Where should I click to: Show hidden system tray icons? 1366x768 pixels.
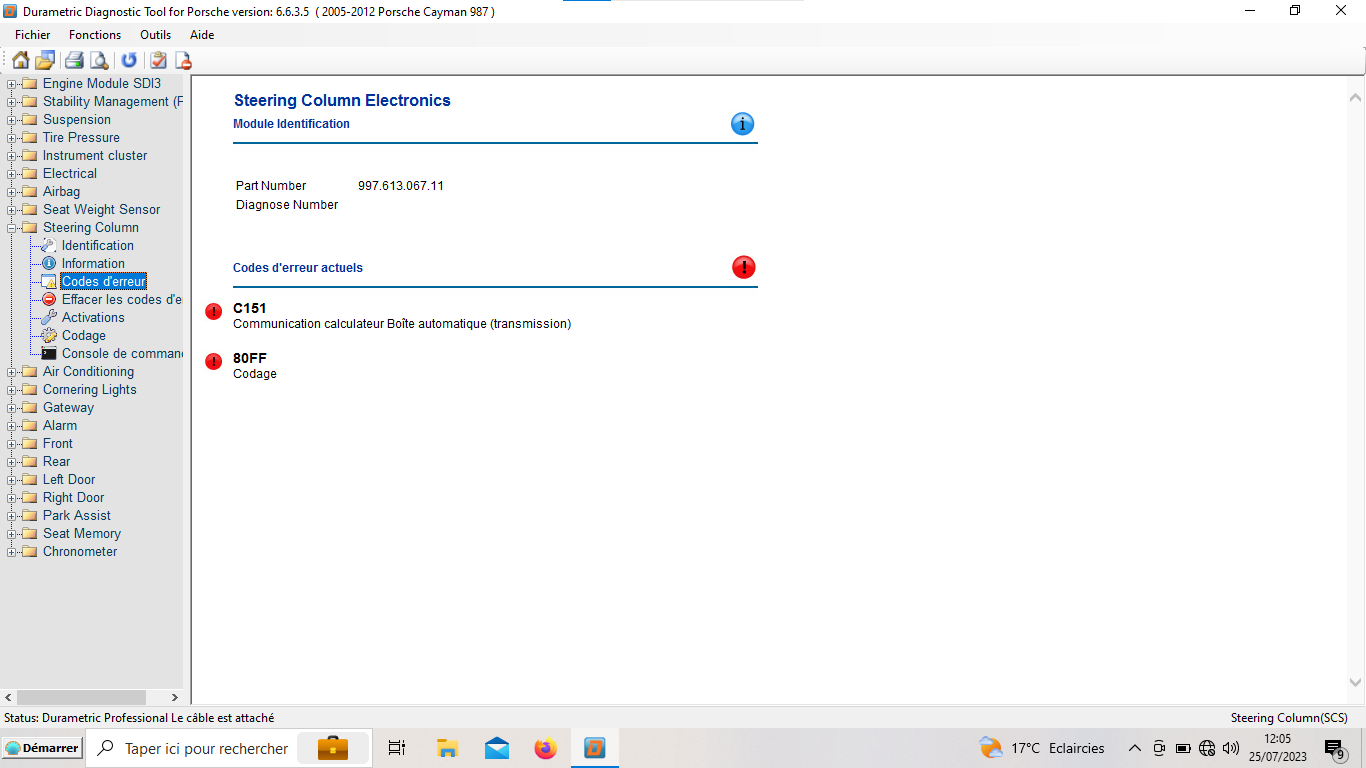pos(1134,748)
